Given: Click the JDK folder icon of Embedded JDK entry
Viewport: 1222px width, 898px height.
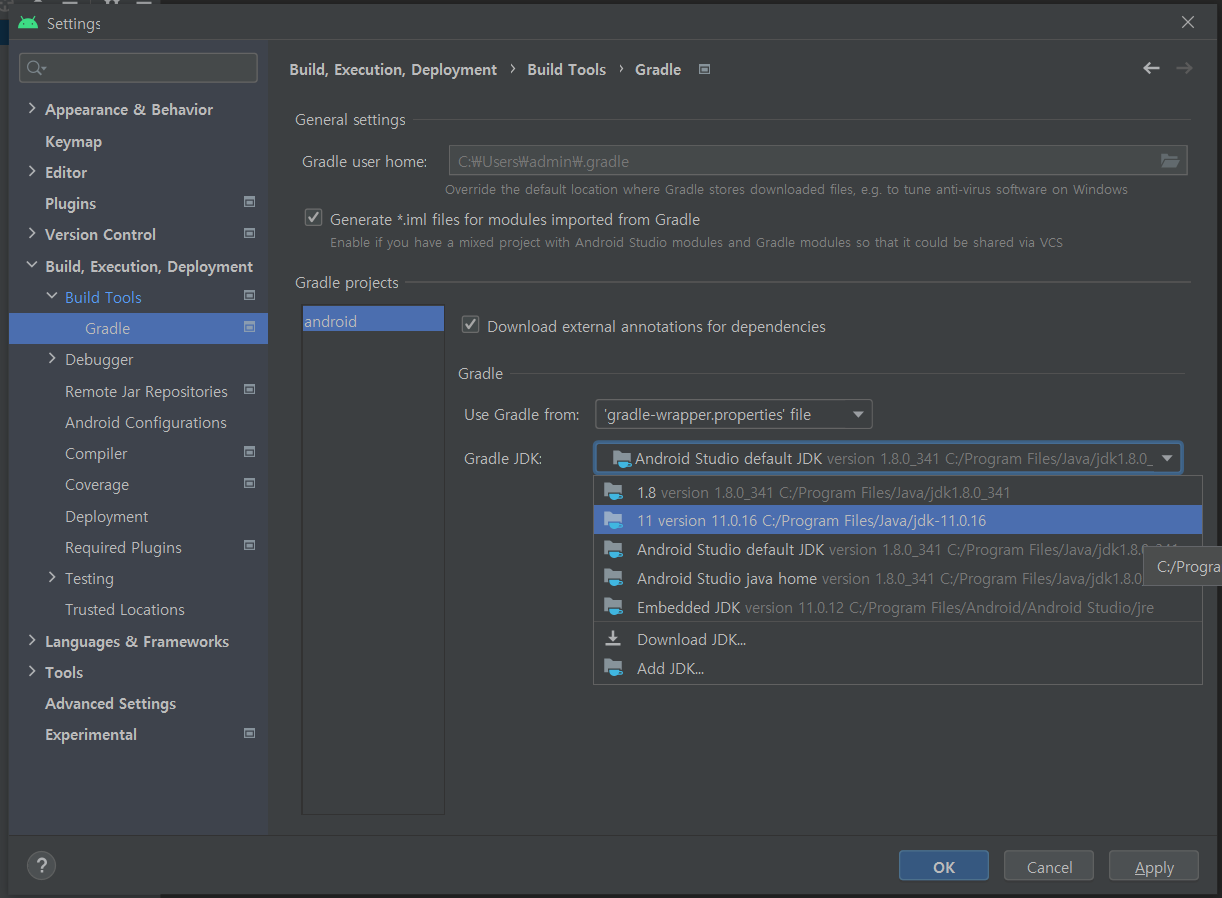Looking at the screenshot, I should tap(615, 607).
